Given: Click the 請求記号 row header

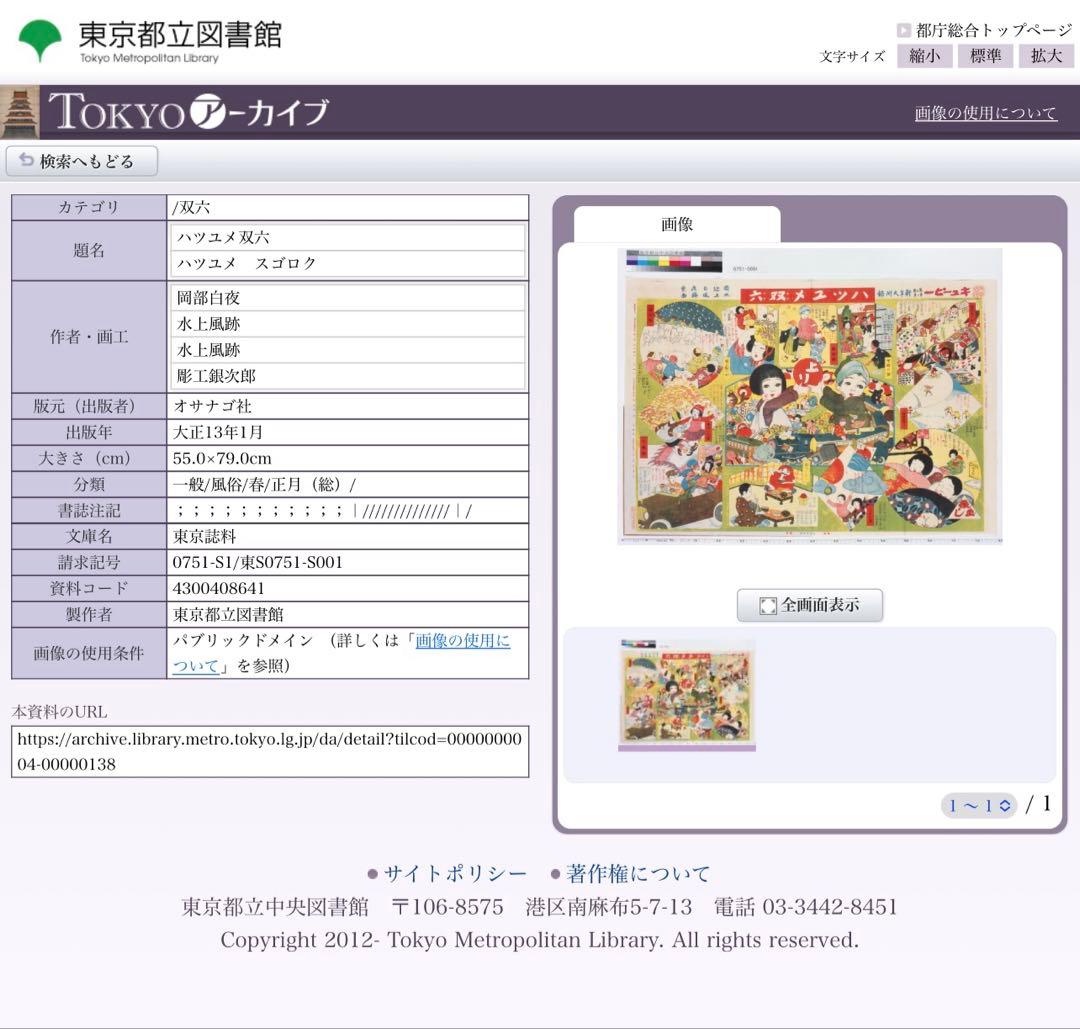Looking at the screenshot, I should pos(89,563).
